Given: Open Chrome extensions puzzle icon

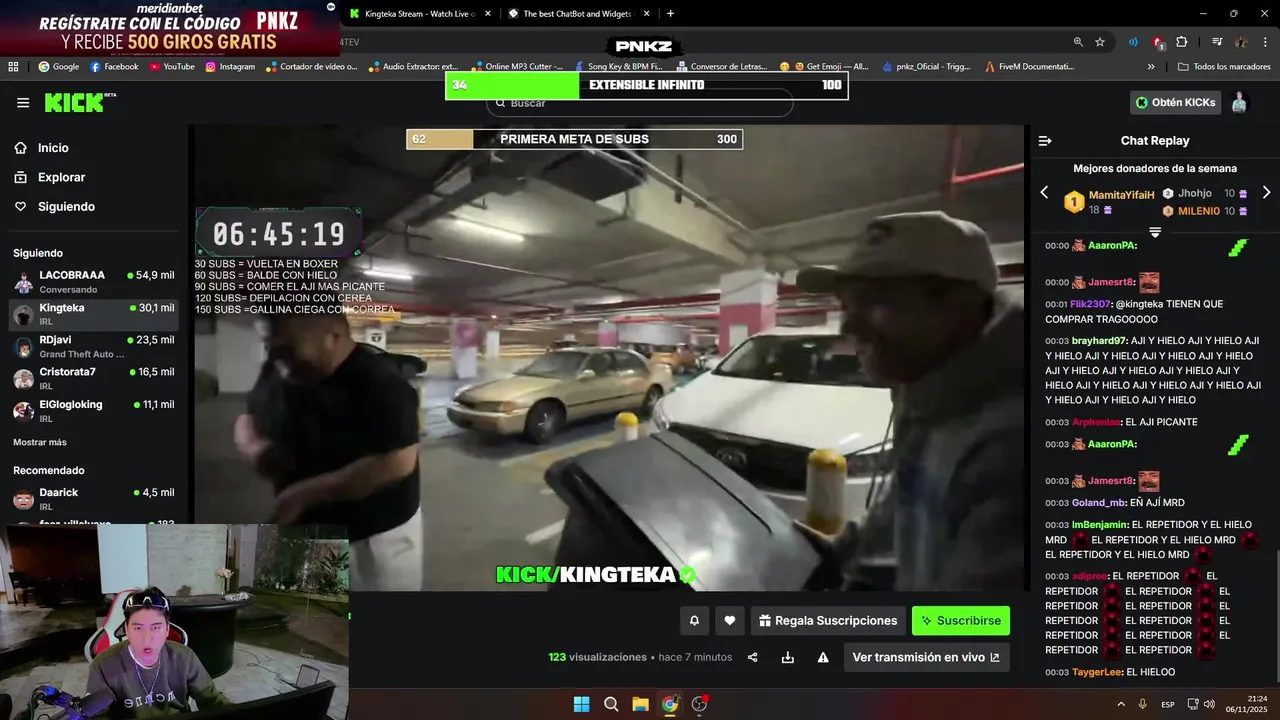Looking at the screenshot, I should (1182, 42).
